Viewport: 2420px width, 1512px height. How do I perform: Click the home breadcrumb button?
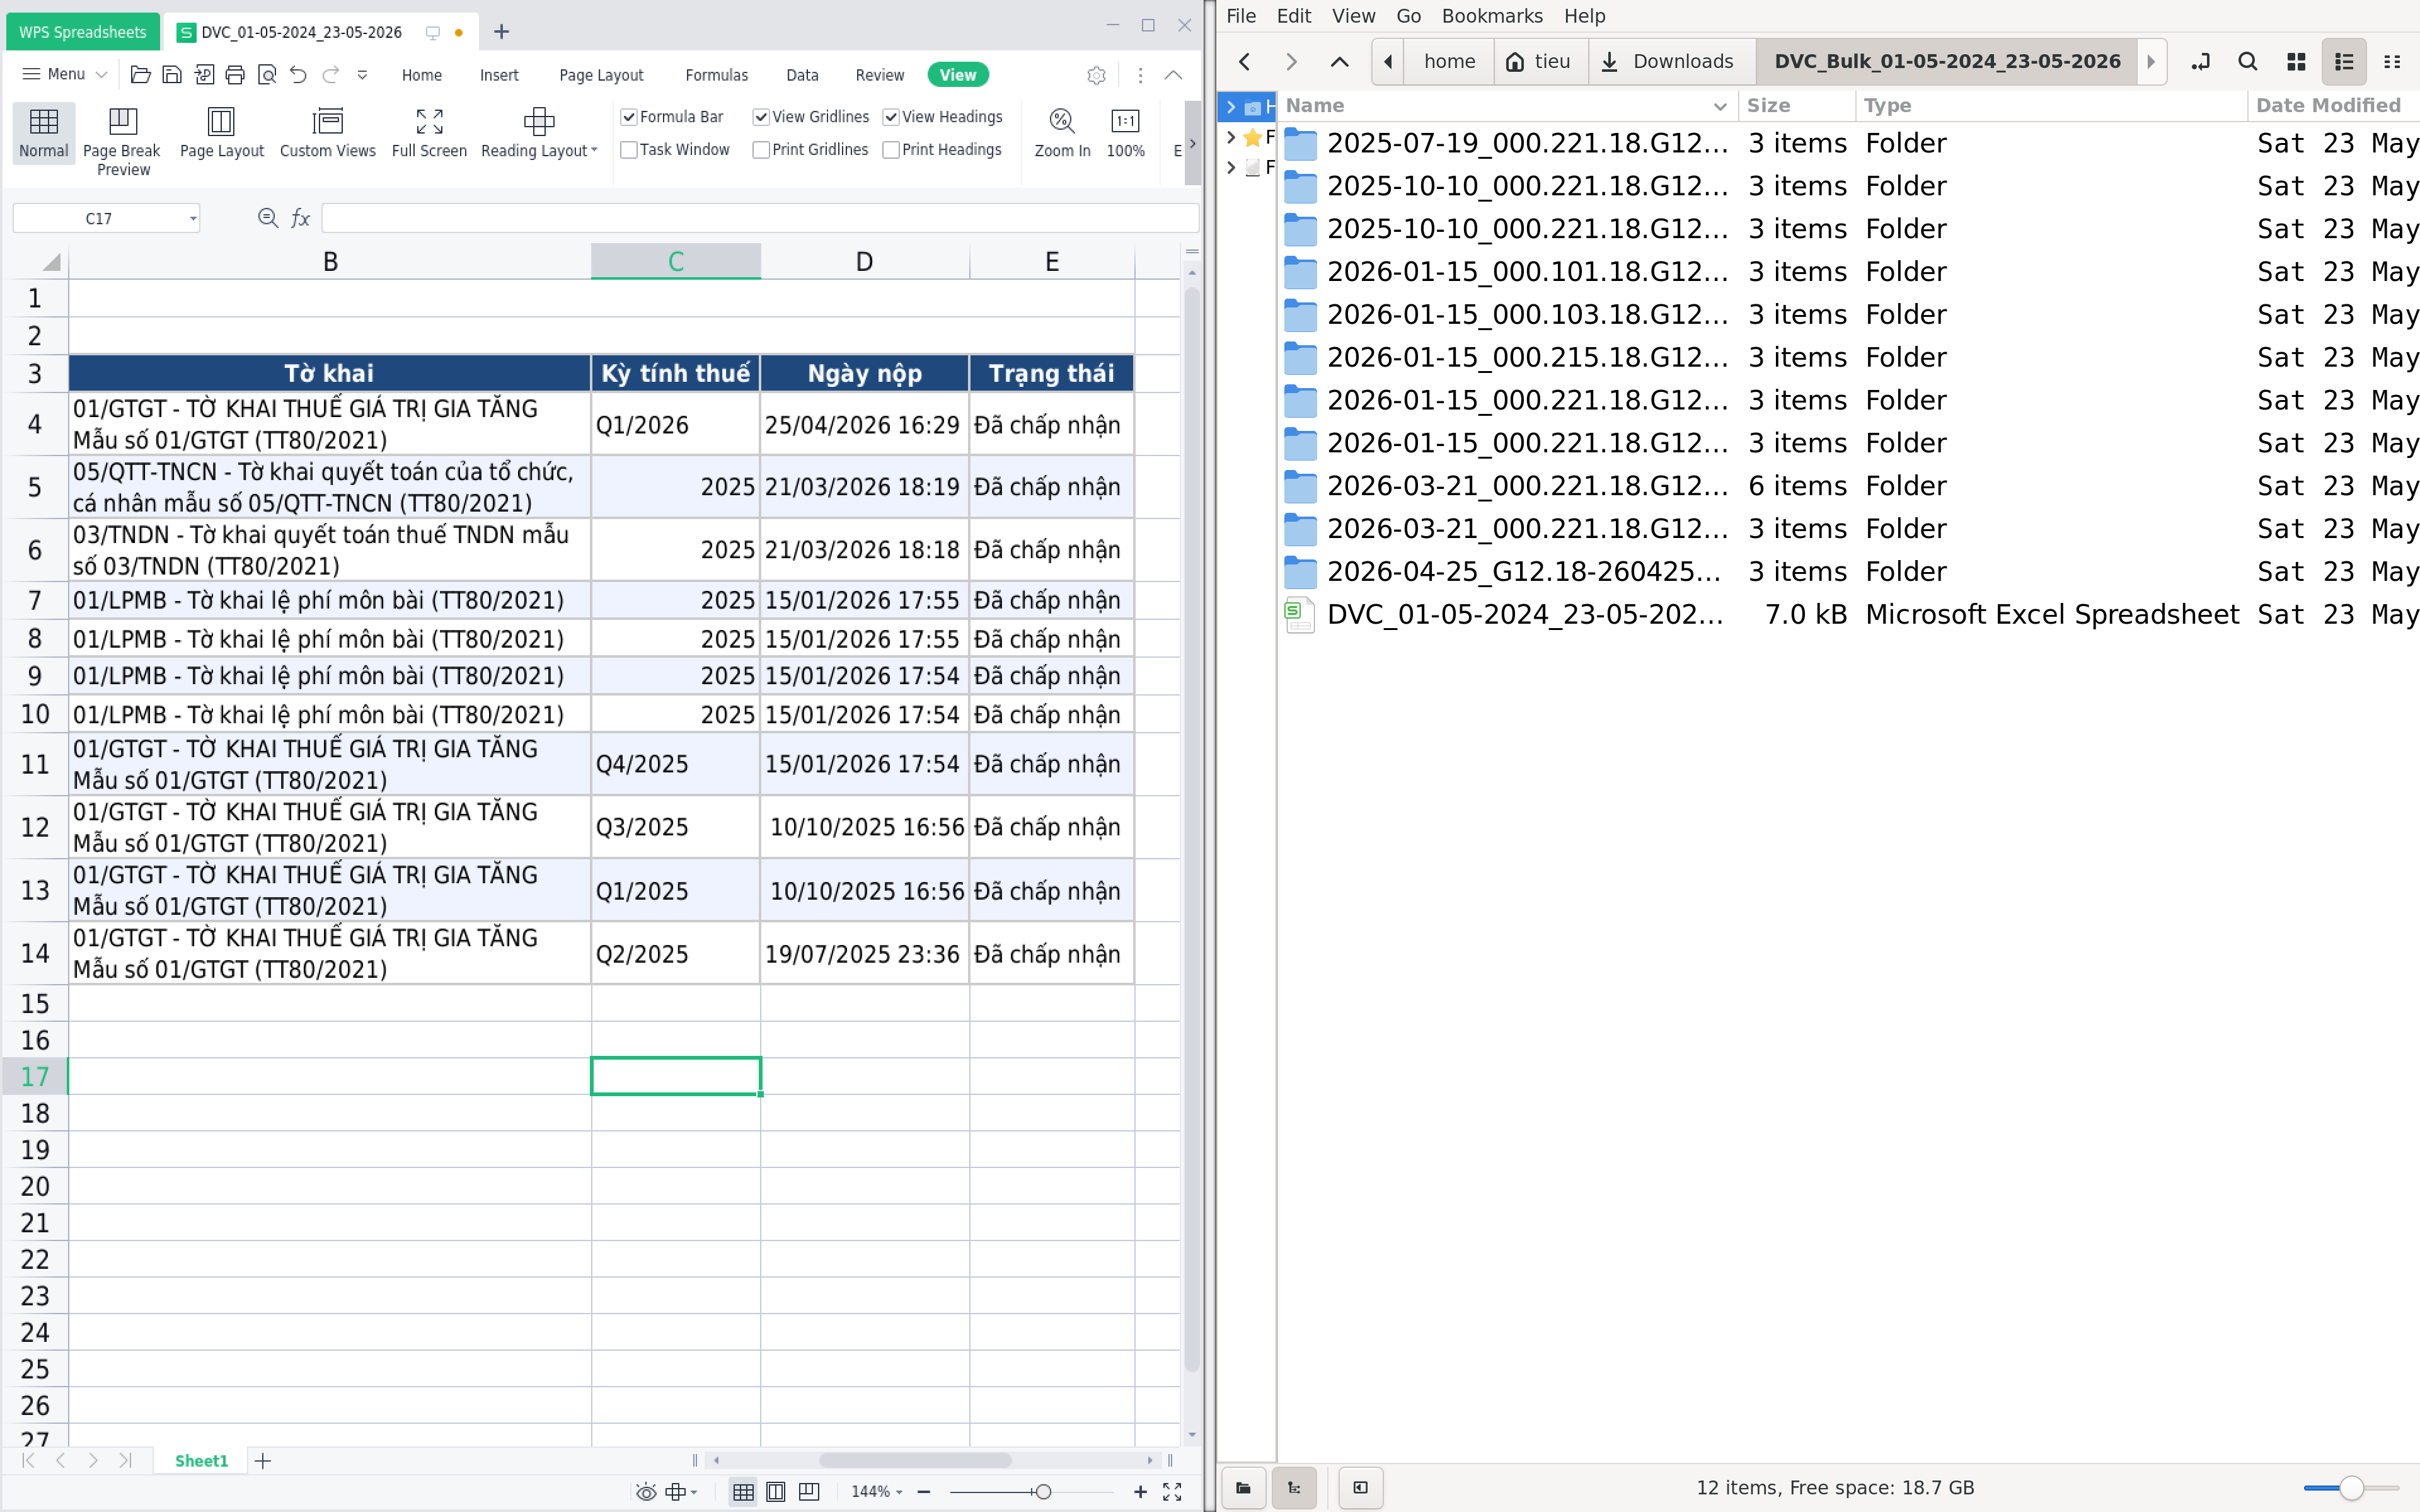pos(1449,62)
